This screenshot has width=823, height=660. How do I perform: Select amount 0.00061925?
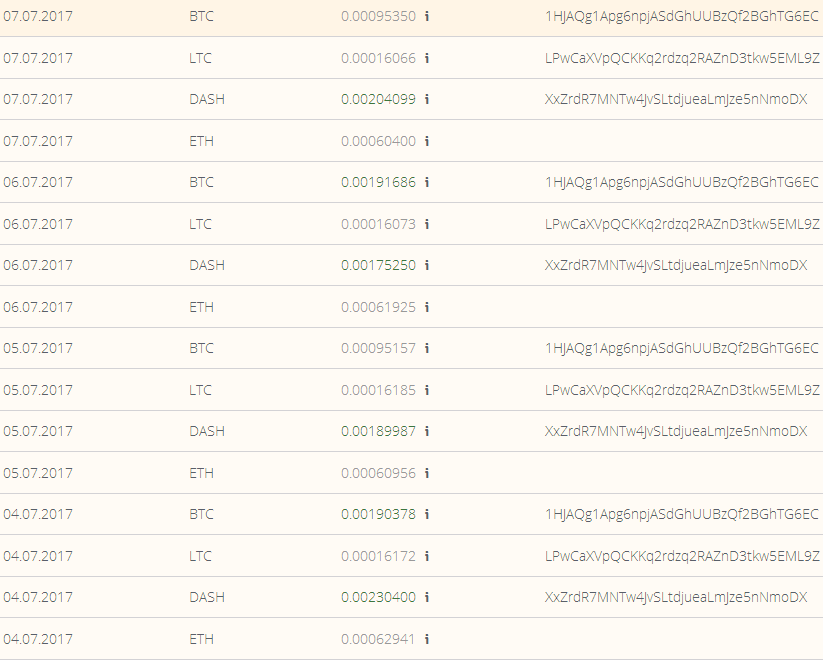point(378,307)
